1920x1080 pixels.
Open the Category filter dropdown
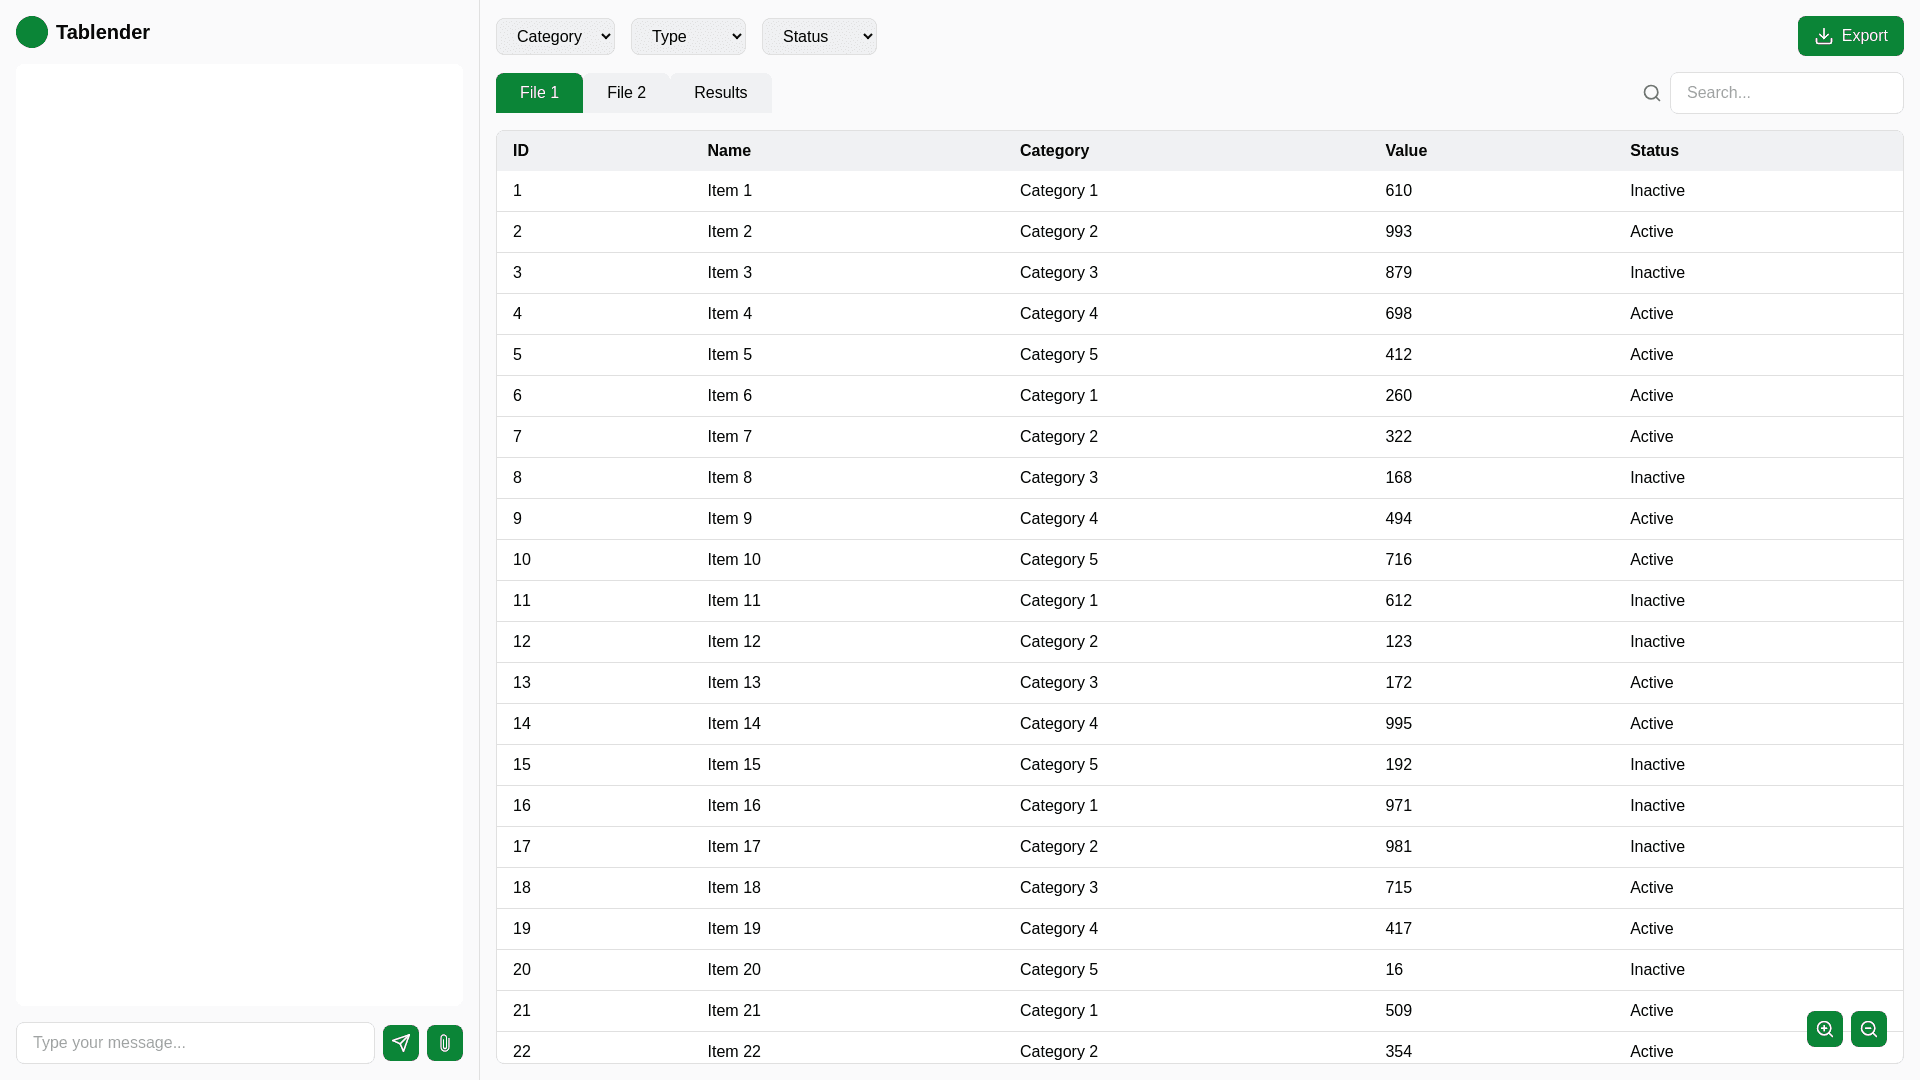[x=555, y=37]
